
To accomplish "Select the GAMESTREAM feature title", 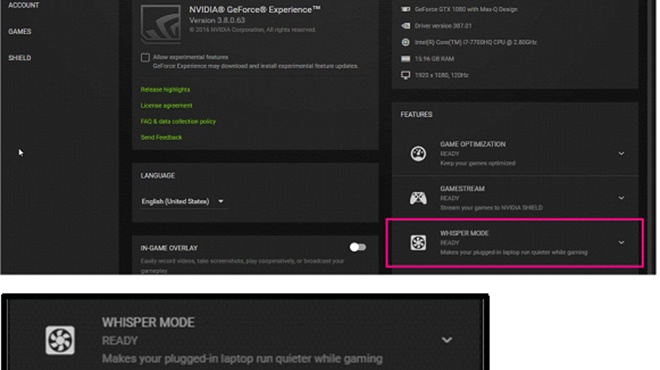I will coord(462,189).
